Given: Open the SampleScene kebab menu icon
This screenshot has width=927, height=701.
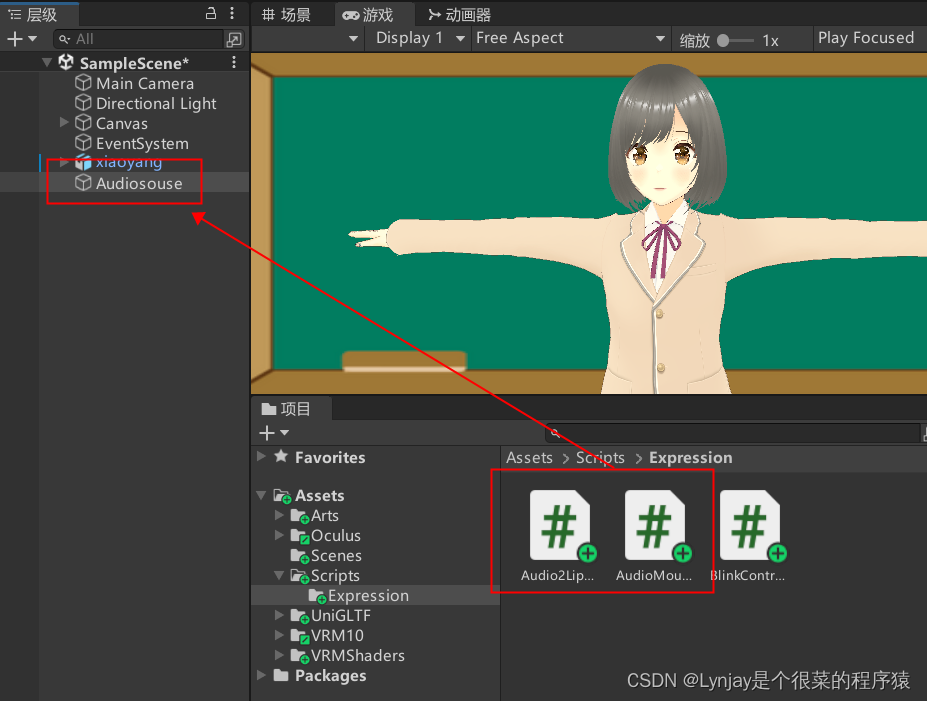Looking at the screenshot, I should click(233, 62).
